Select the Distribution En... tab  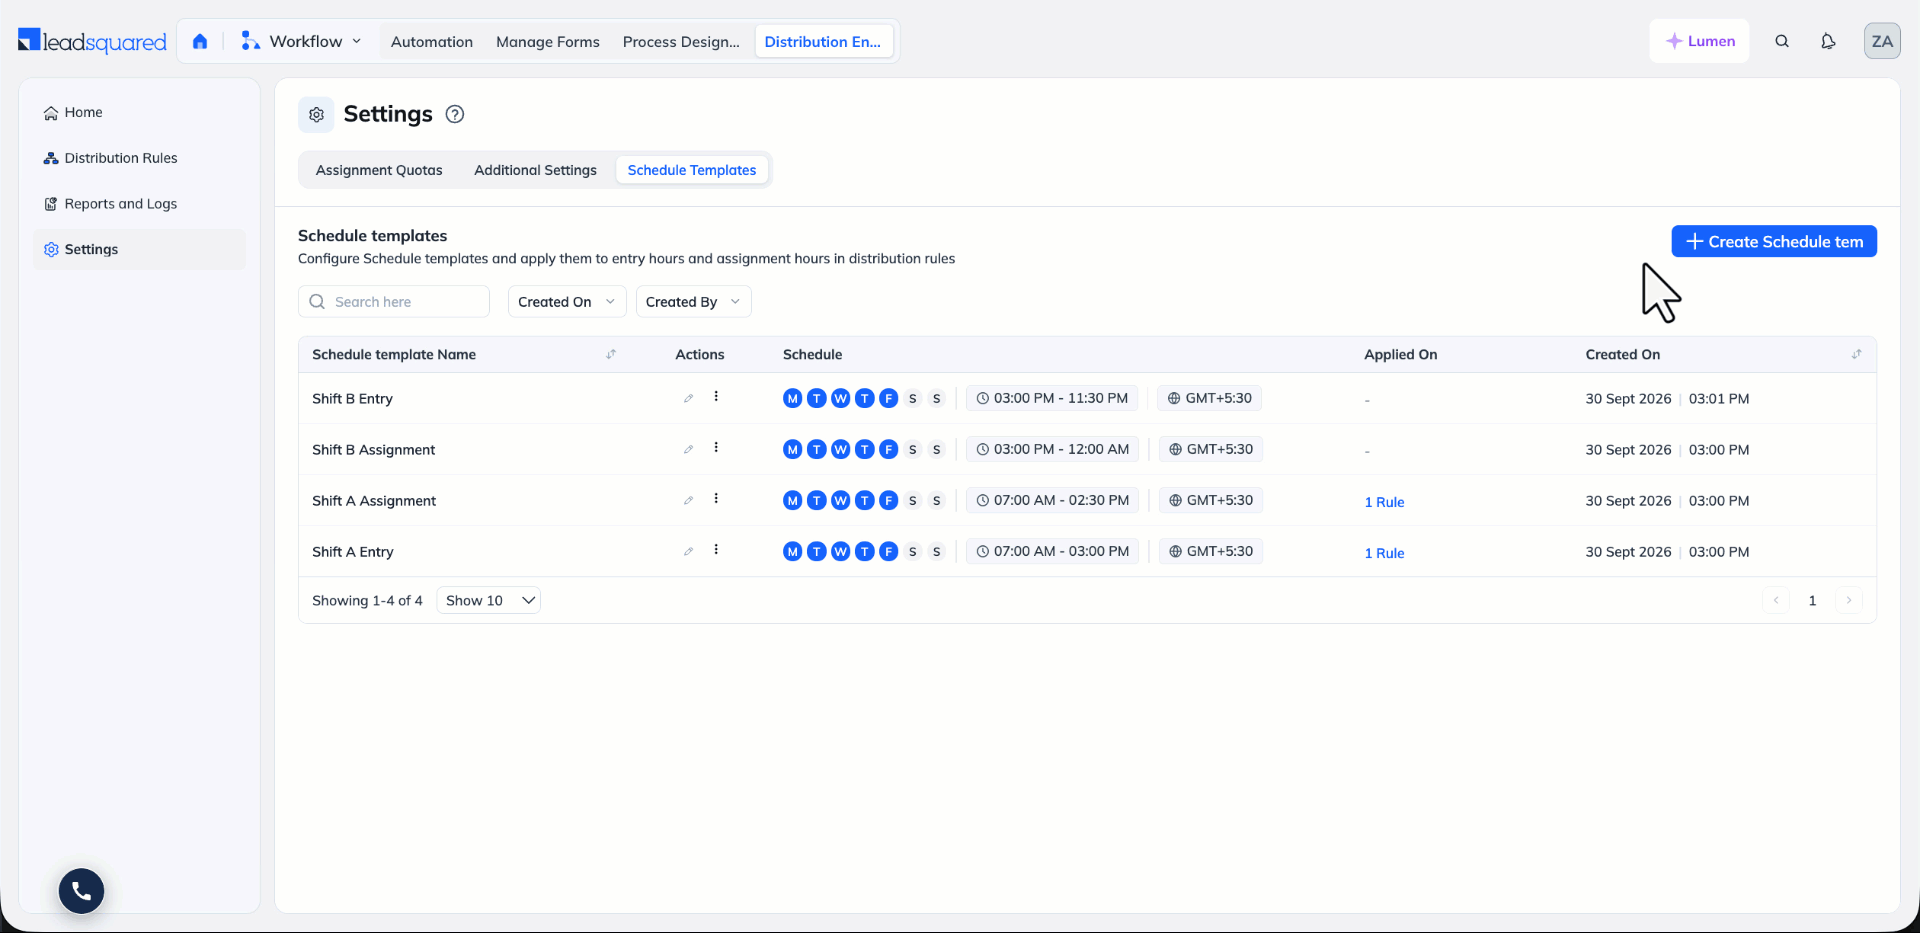click(x=823, y=42)
